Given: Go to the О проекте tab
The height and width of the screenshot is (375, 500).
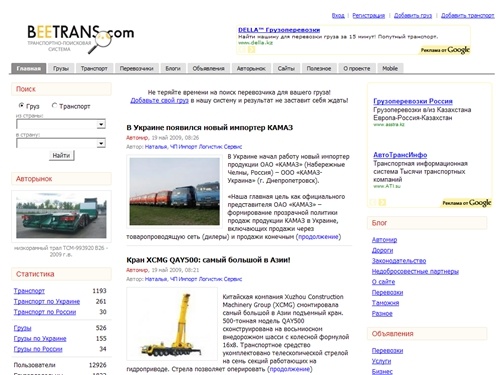Looking at the screenshot, I should click(x=357, y=68).
